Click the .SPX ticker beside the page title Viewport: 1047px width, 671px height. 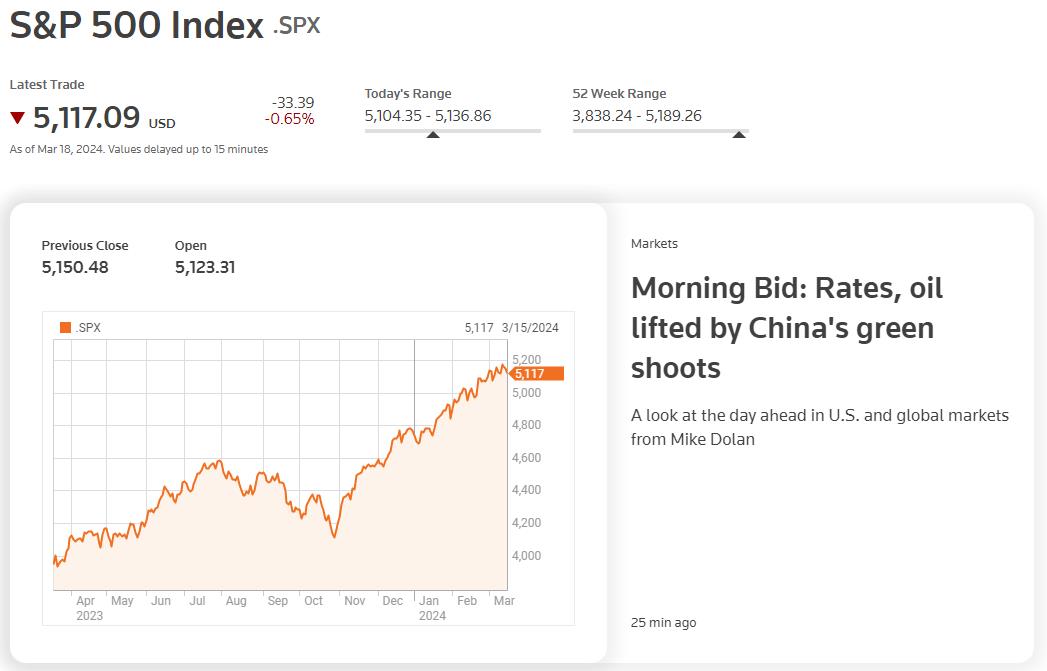[297, 27]
